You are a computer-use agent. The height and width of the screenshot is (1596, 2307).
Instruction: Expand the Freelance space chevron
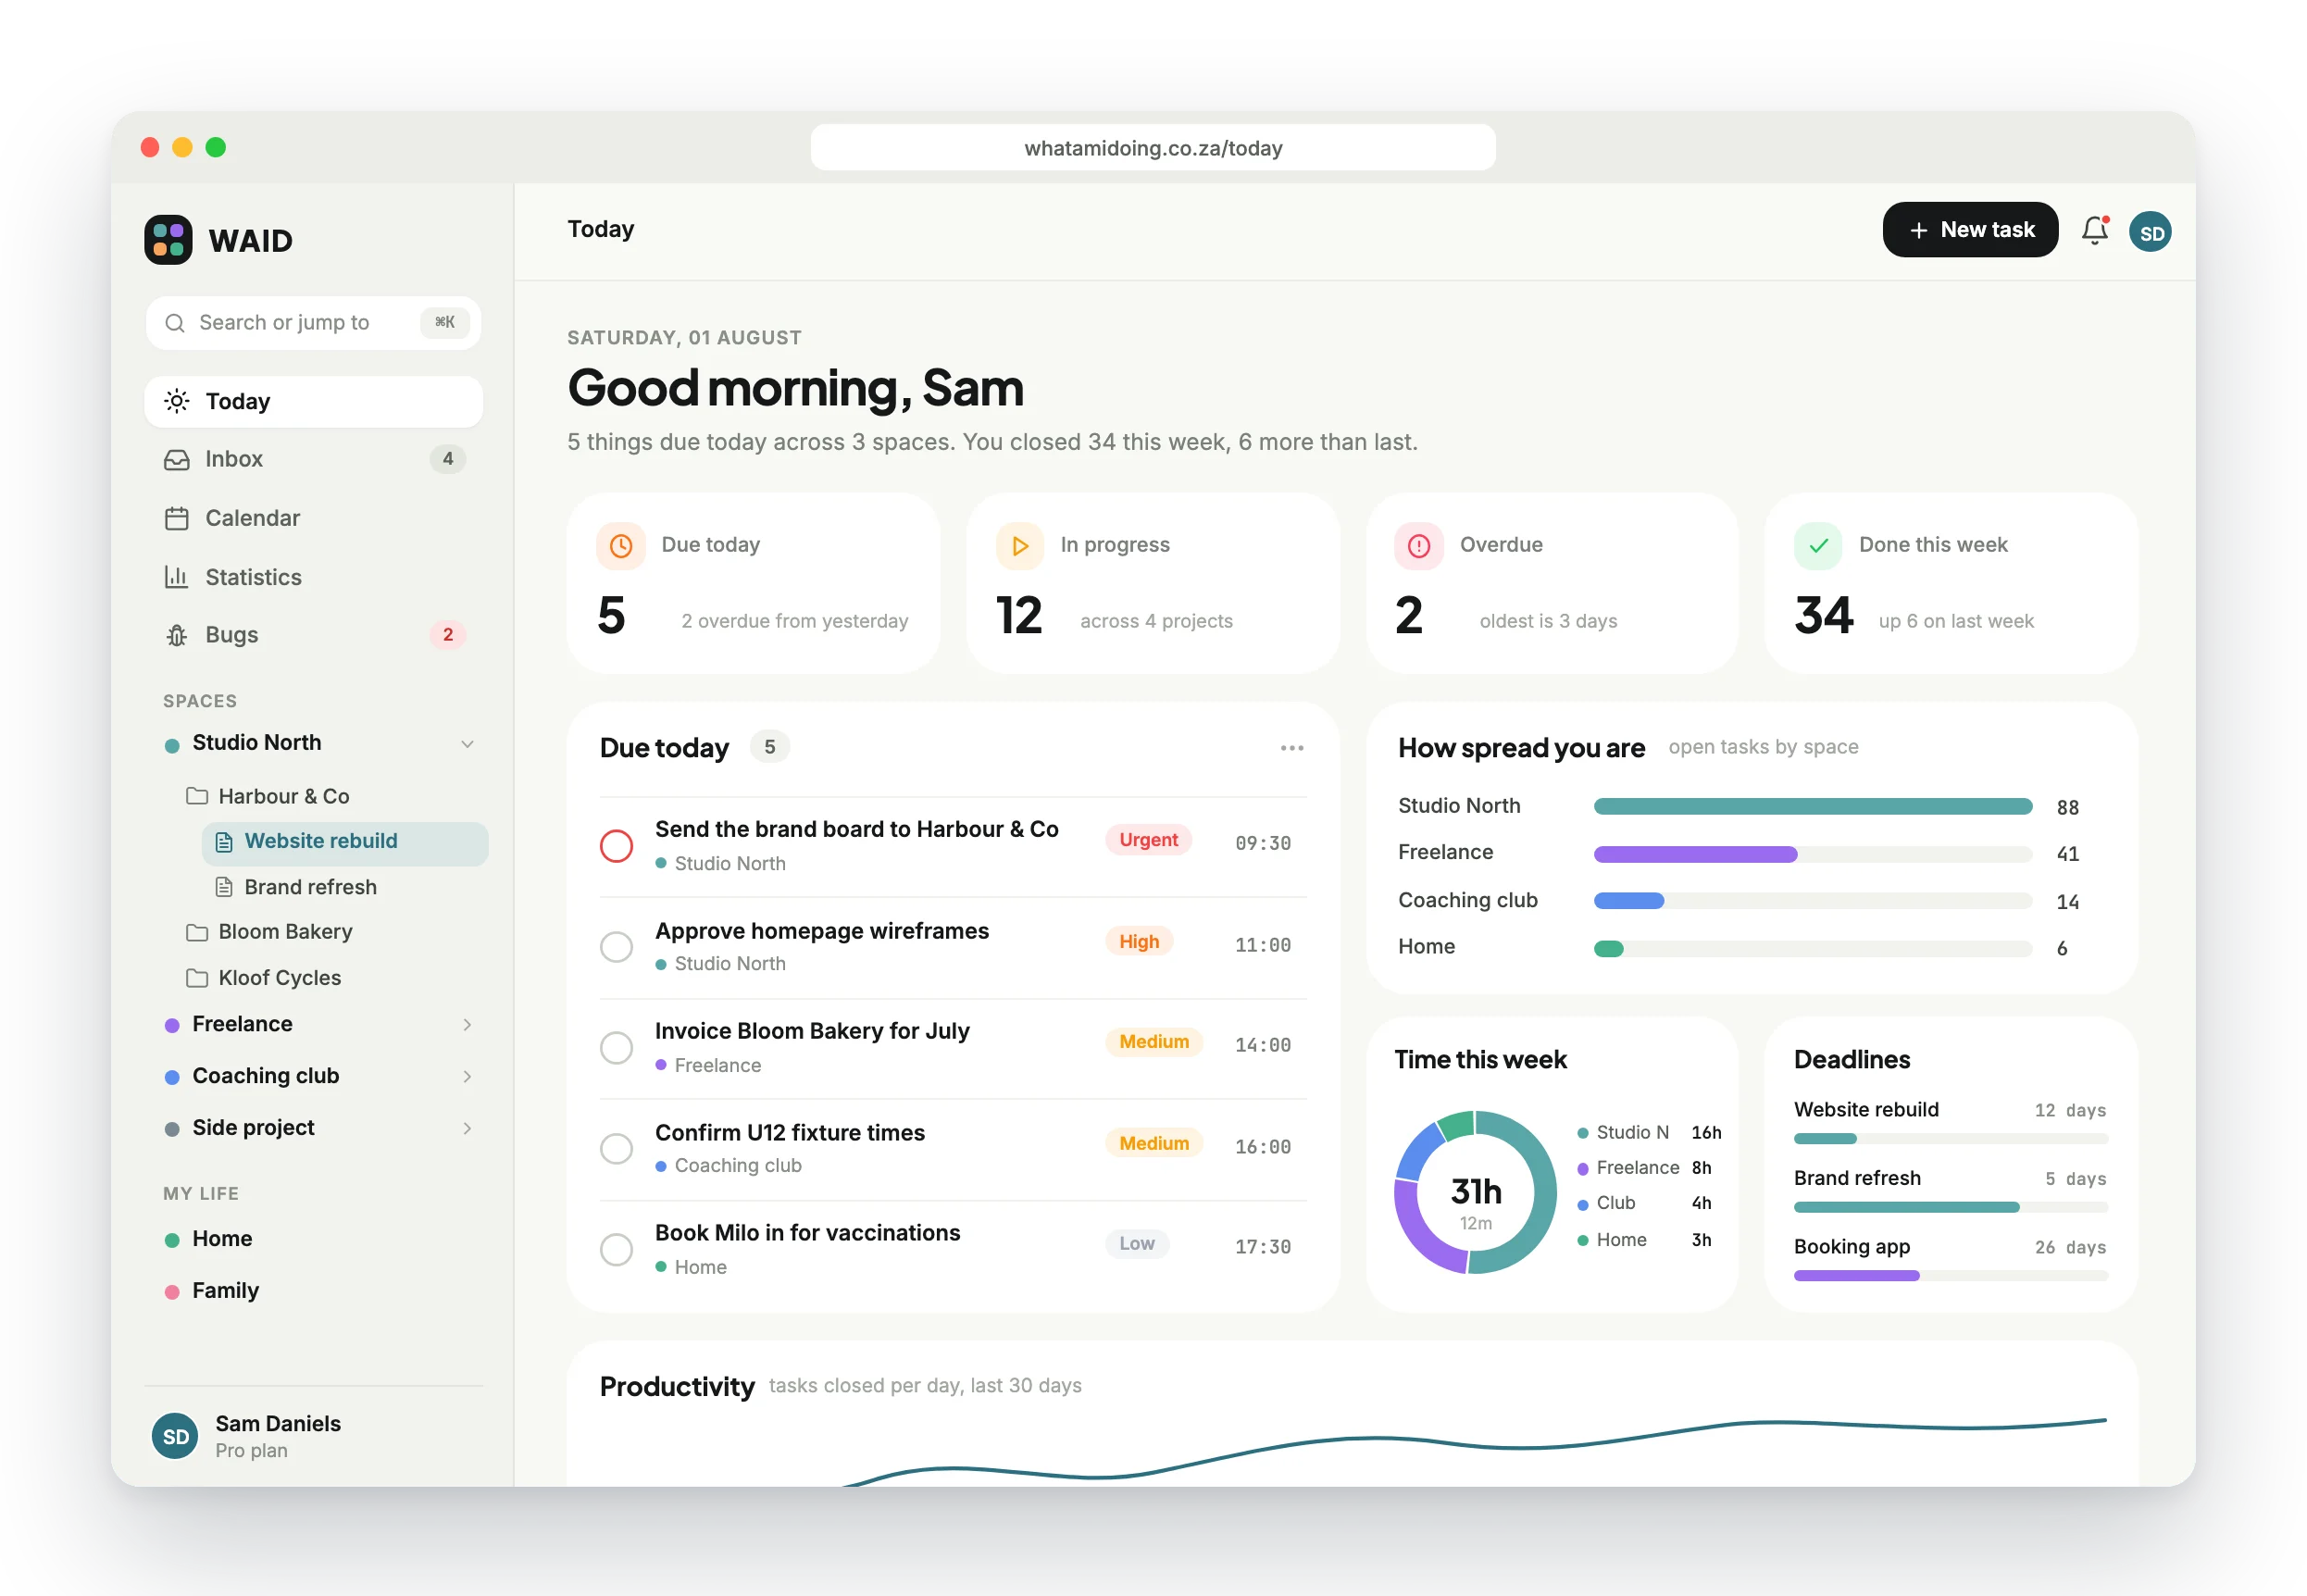[467, 1025]
